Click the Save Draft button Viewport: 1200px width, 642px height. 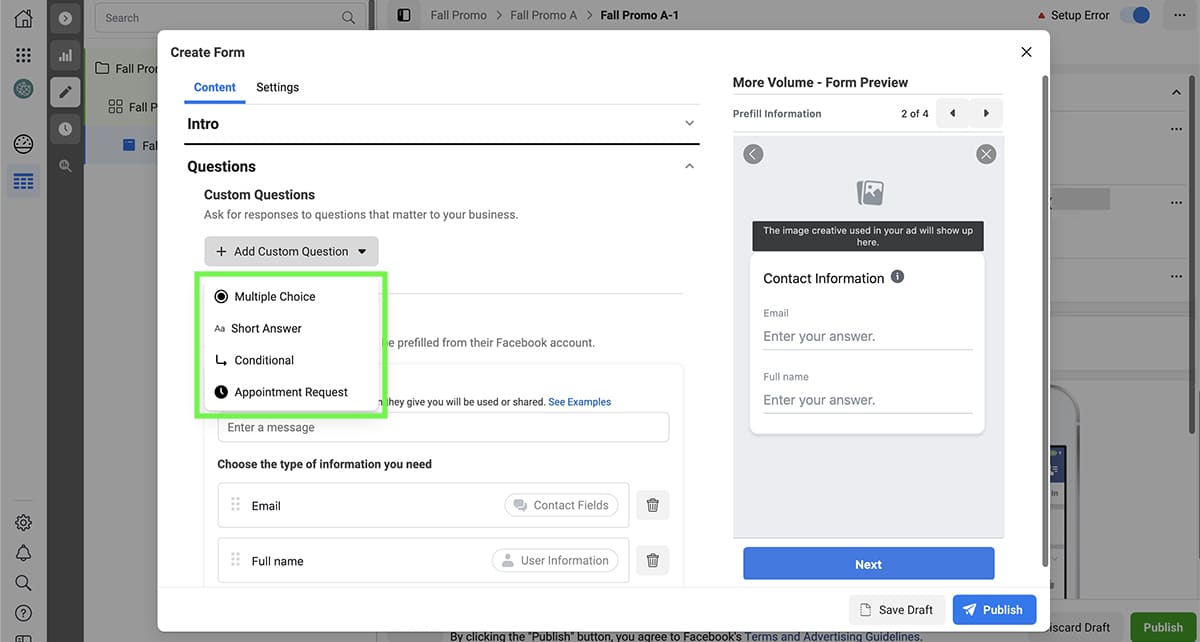click(x=897, y=610)
